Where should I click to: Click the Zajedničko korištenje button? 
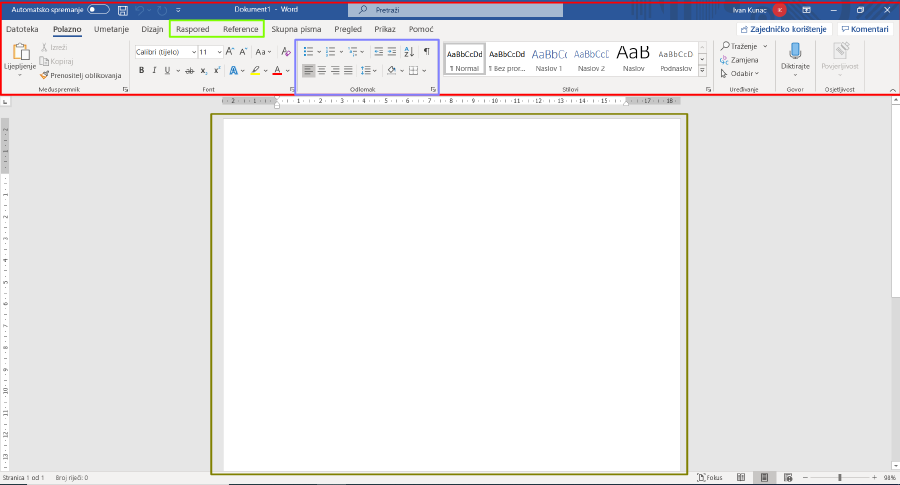[782, 29]
